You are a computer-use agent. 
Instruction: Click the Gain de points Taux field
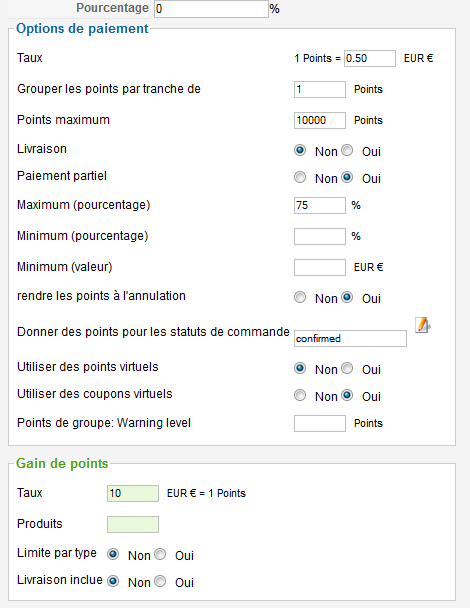click(x=133, y=493)
